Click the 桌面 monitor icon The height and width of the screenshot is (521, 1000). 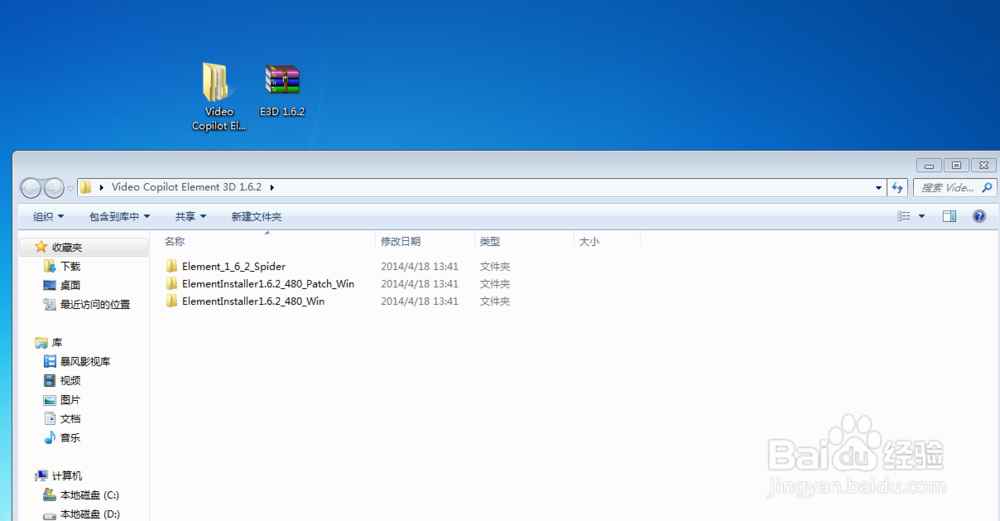click(x=50, y=285)
